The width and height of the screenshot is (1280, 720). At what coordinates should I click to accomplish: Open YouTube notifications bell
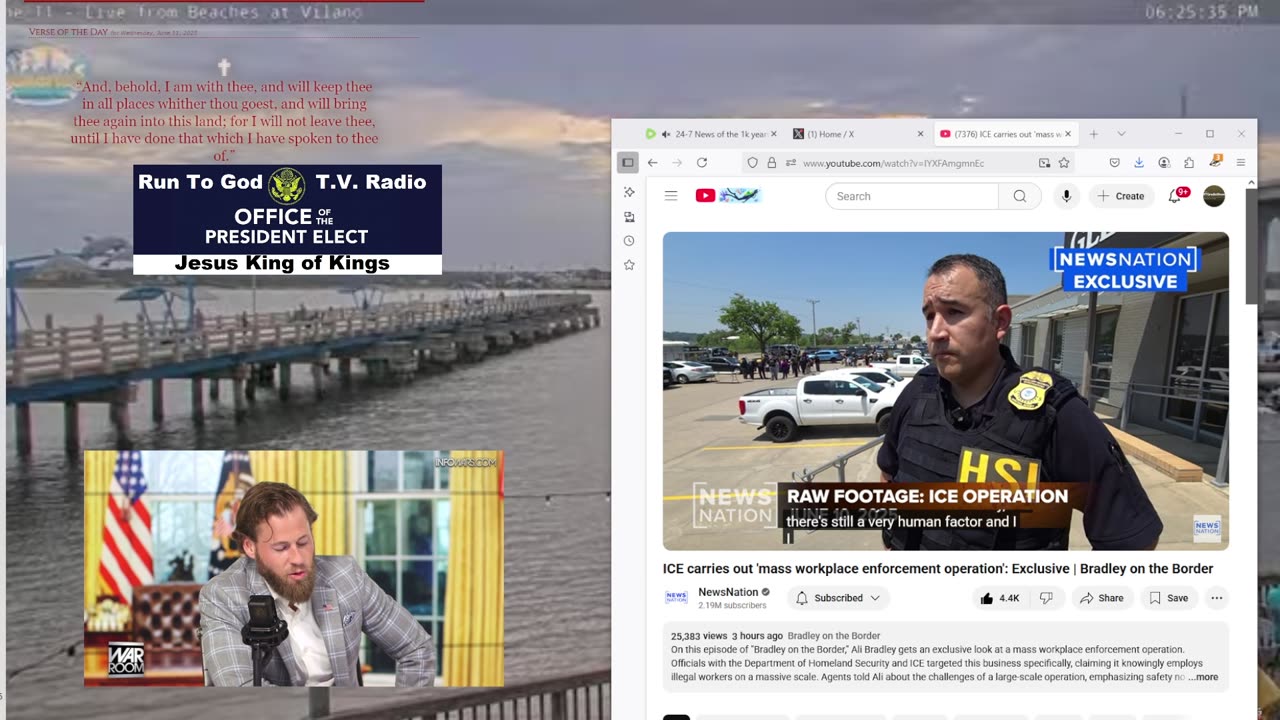pyautogui.click(x=1175, y=196)
